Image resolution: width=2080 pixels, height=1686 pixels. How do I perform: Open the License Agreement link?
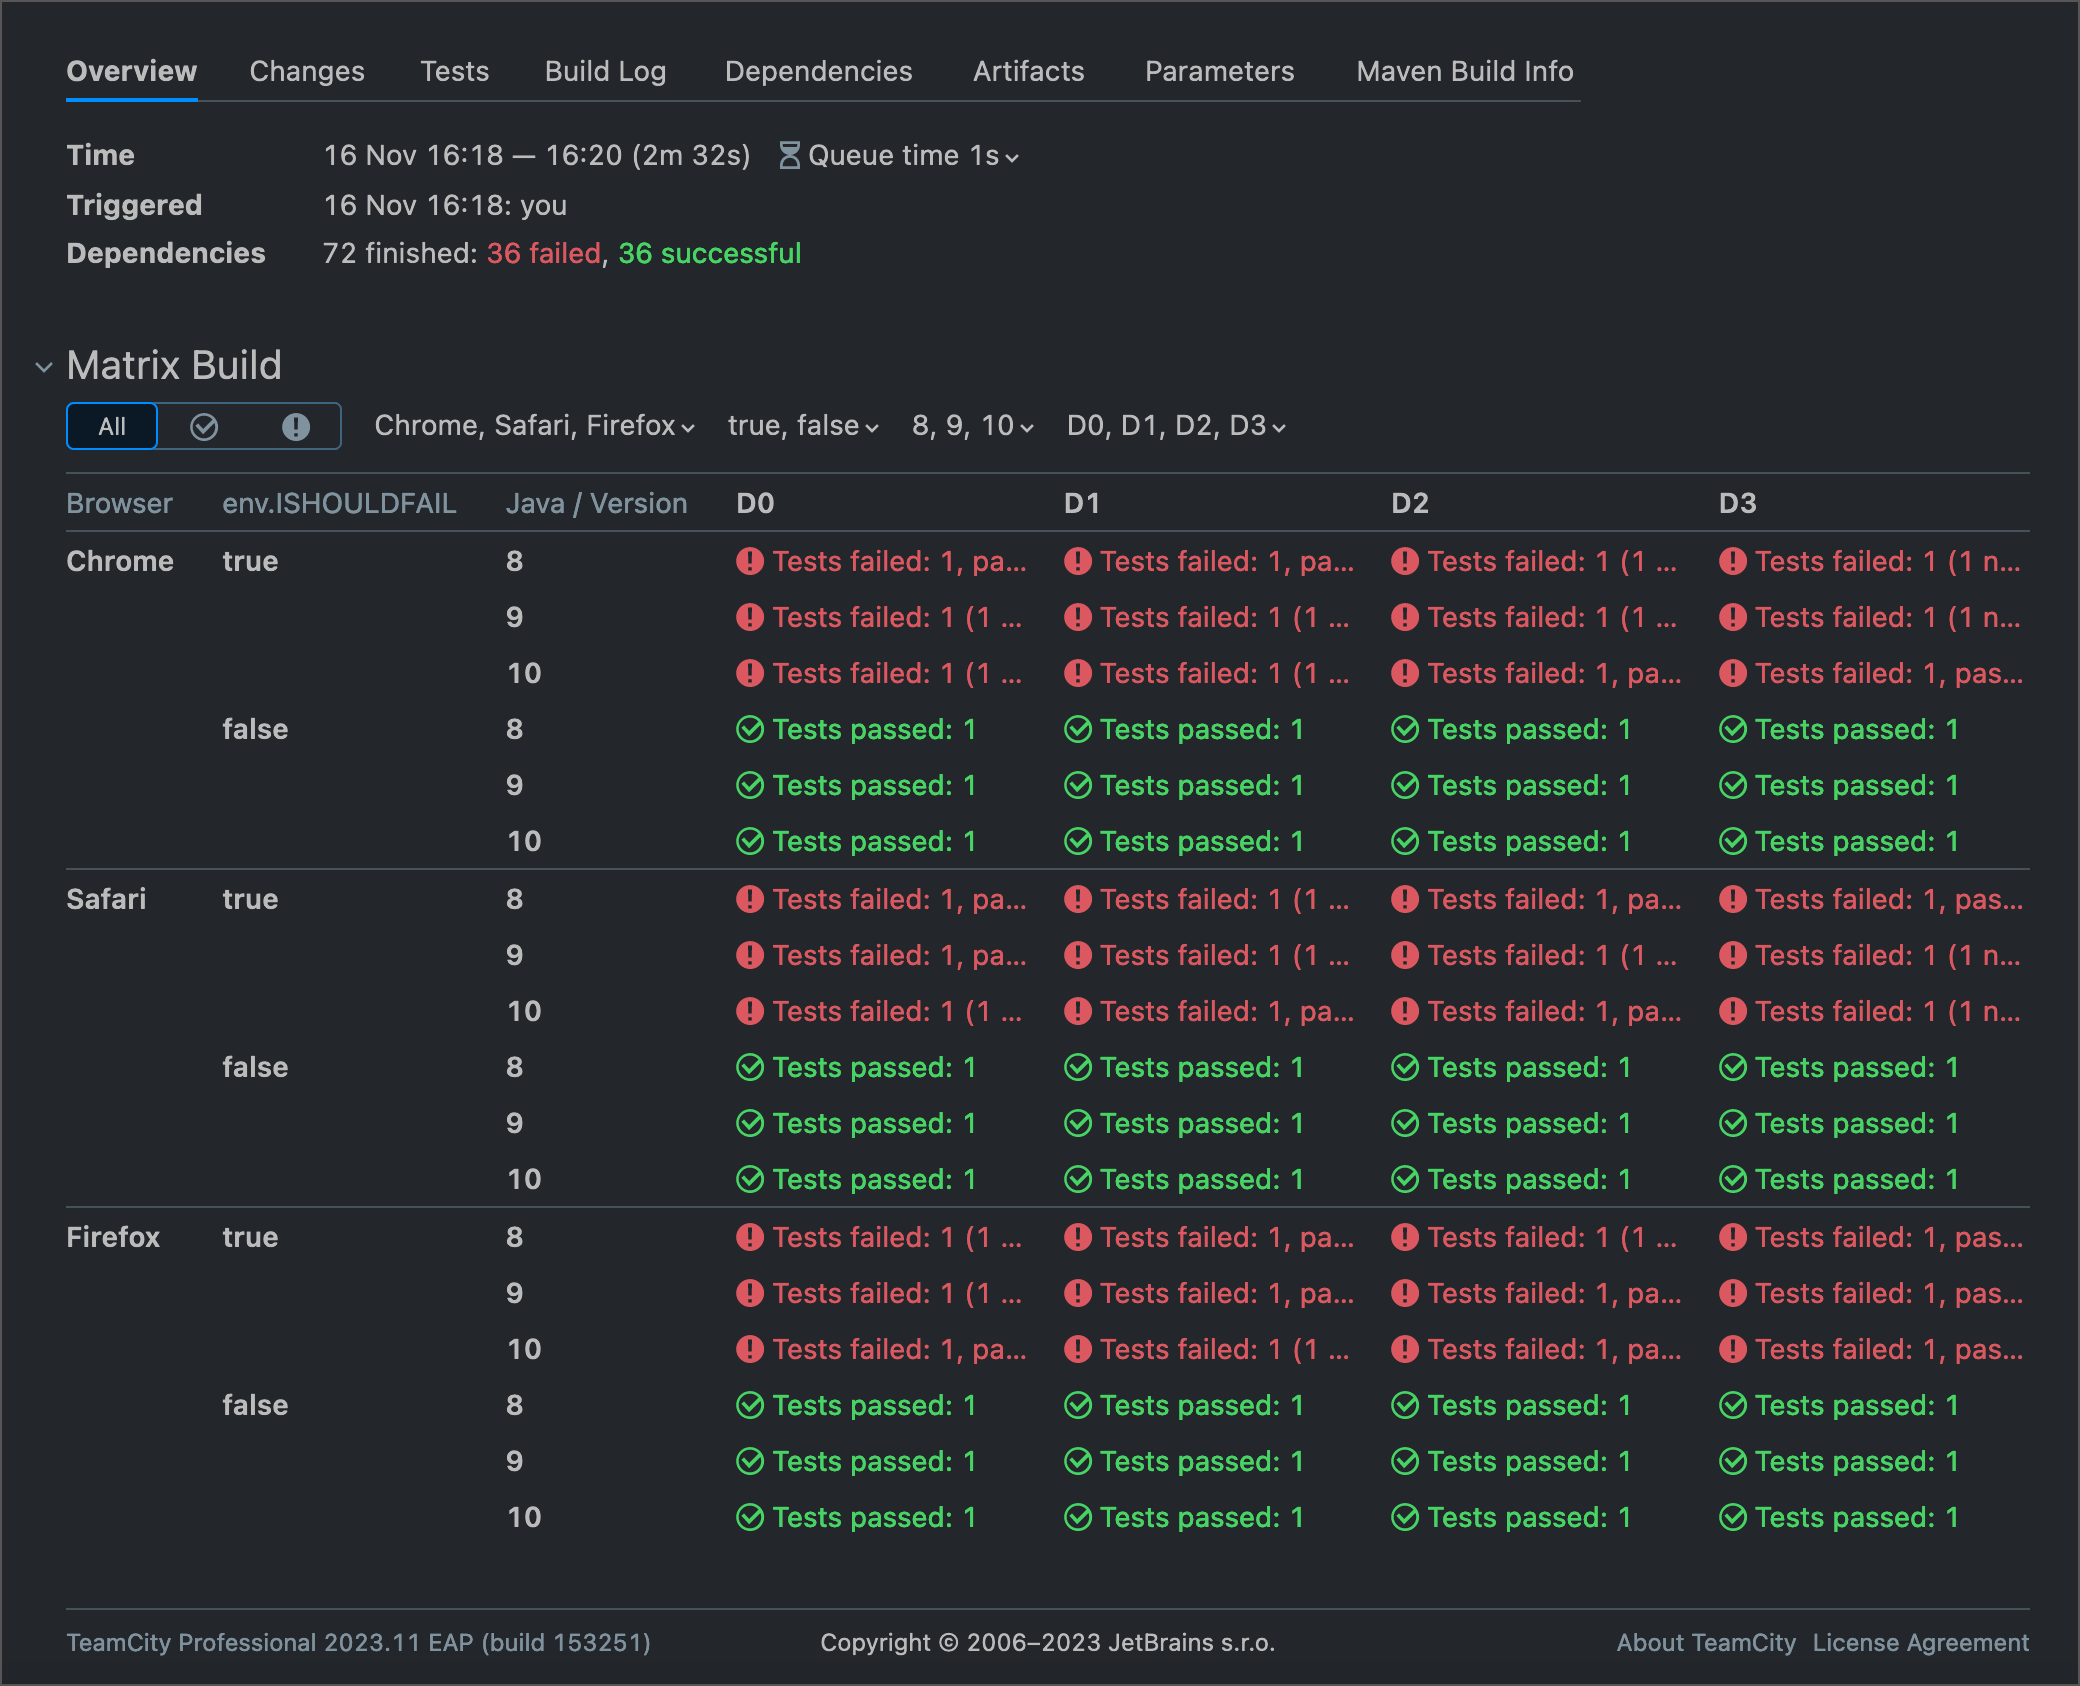point(1920,1643)
